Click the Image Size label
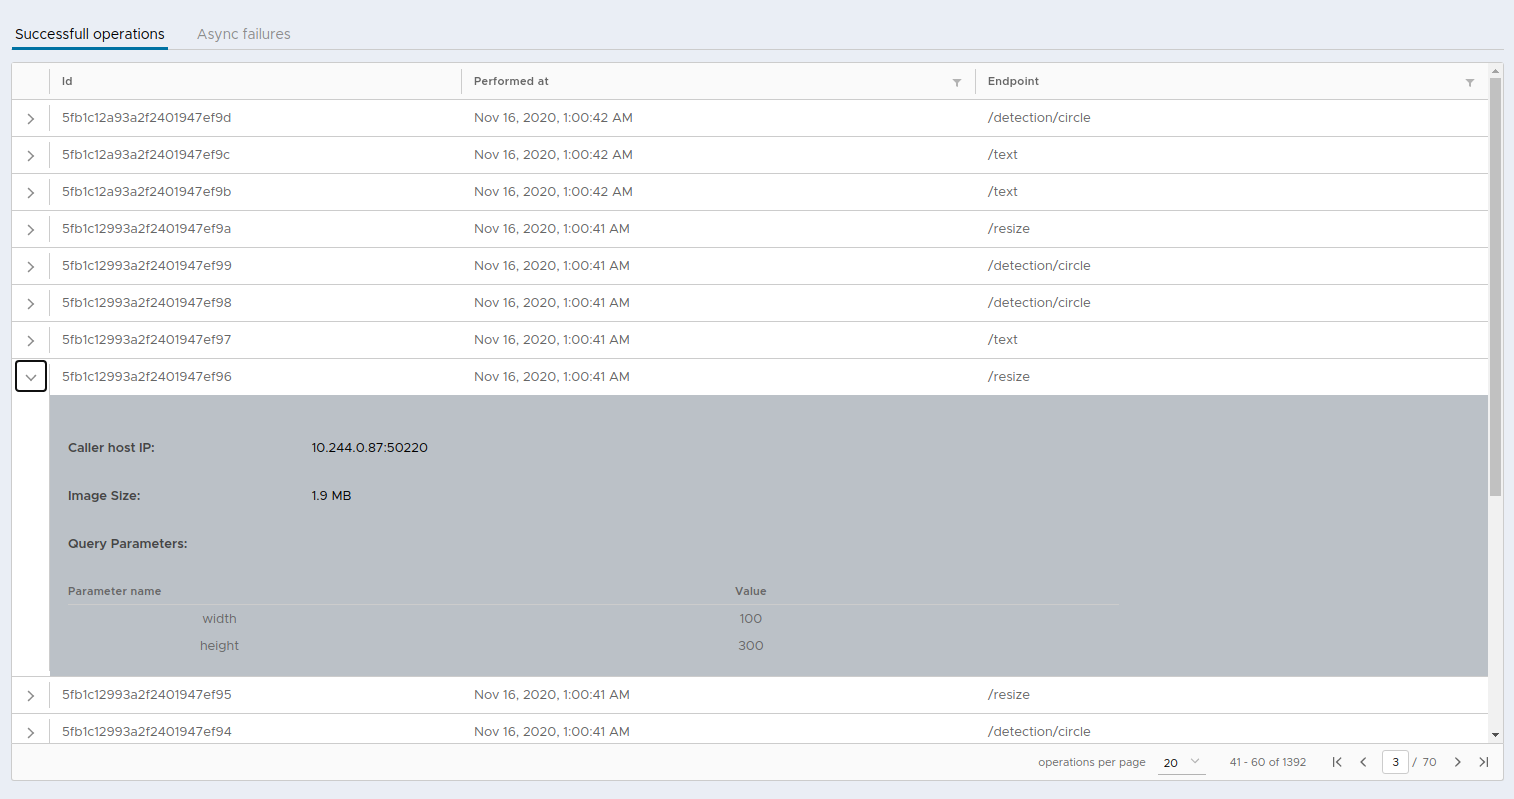The image size is (1514, 799). (x=104, y=496)
